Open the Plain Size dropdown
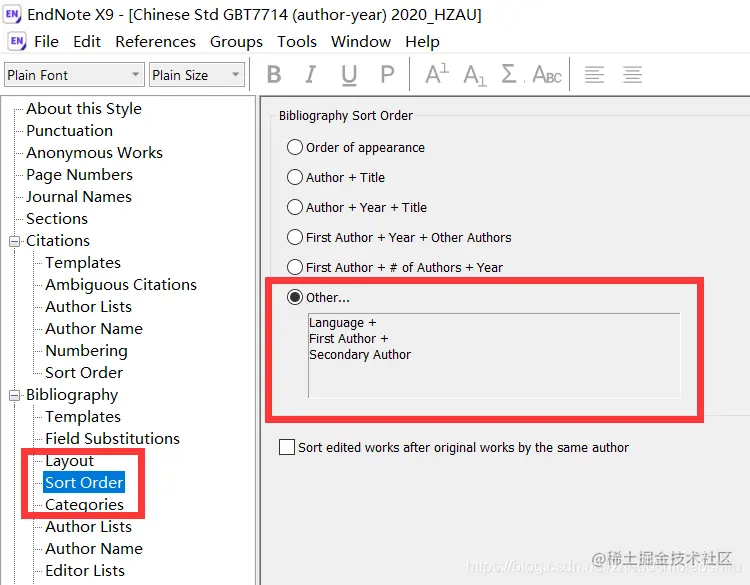750x585 pixels. 197,75
